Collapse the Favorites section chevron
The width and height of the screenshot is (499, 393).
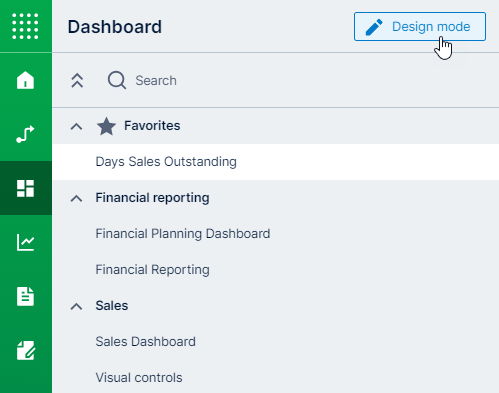(x=76, y=126)
